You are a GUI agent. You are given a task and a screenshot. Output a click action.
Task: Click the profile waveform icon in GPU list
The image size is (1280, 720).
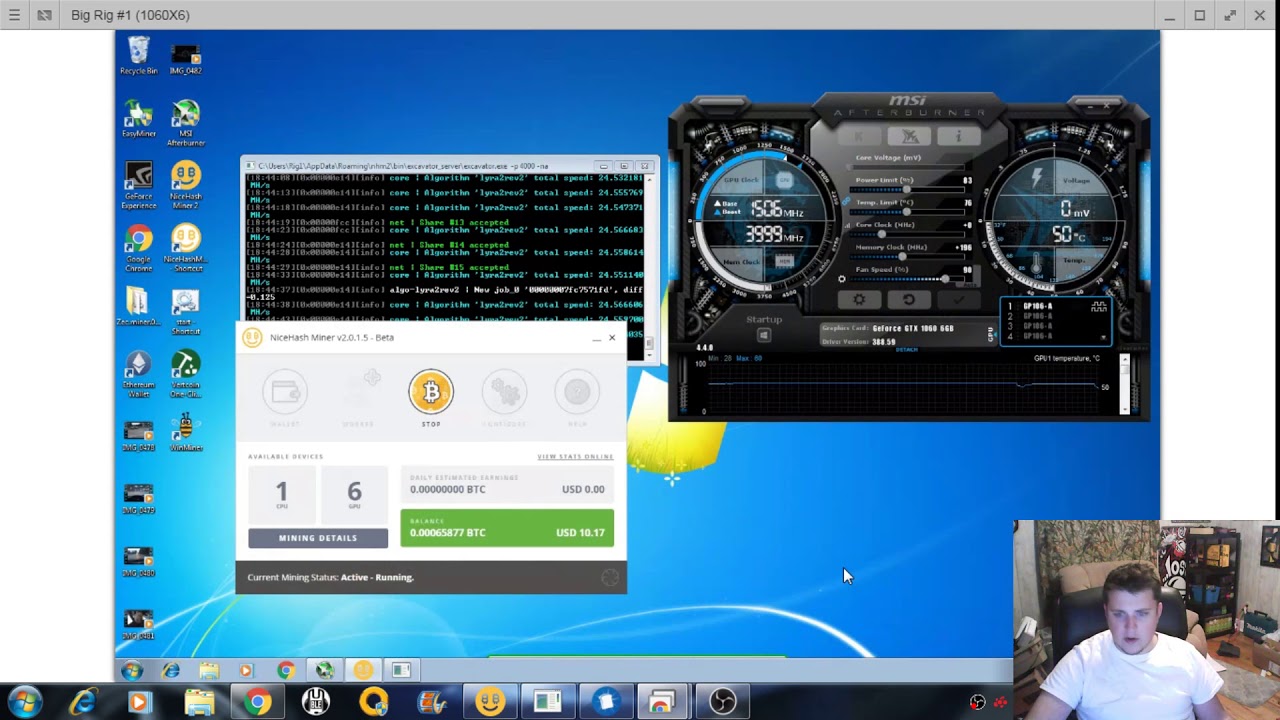point(1098,307)
